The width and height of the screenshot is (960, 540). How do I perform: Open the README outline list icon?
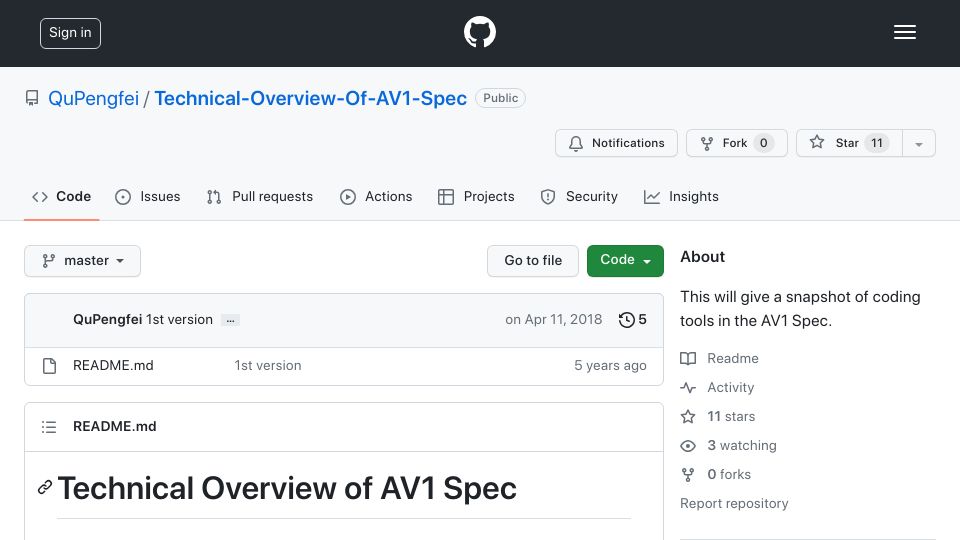click(49, 427)
